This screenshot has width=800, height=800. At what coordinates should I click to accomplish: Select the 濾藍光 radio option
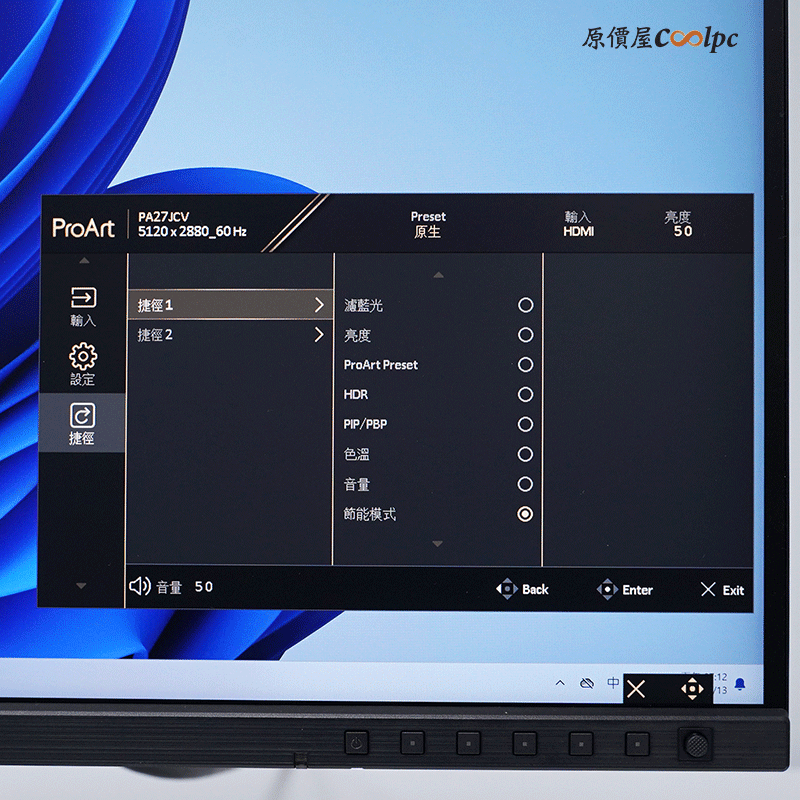pyautogui.click(x=526, y=305)
